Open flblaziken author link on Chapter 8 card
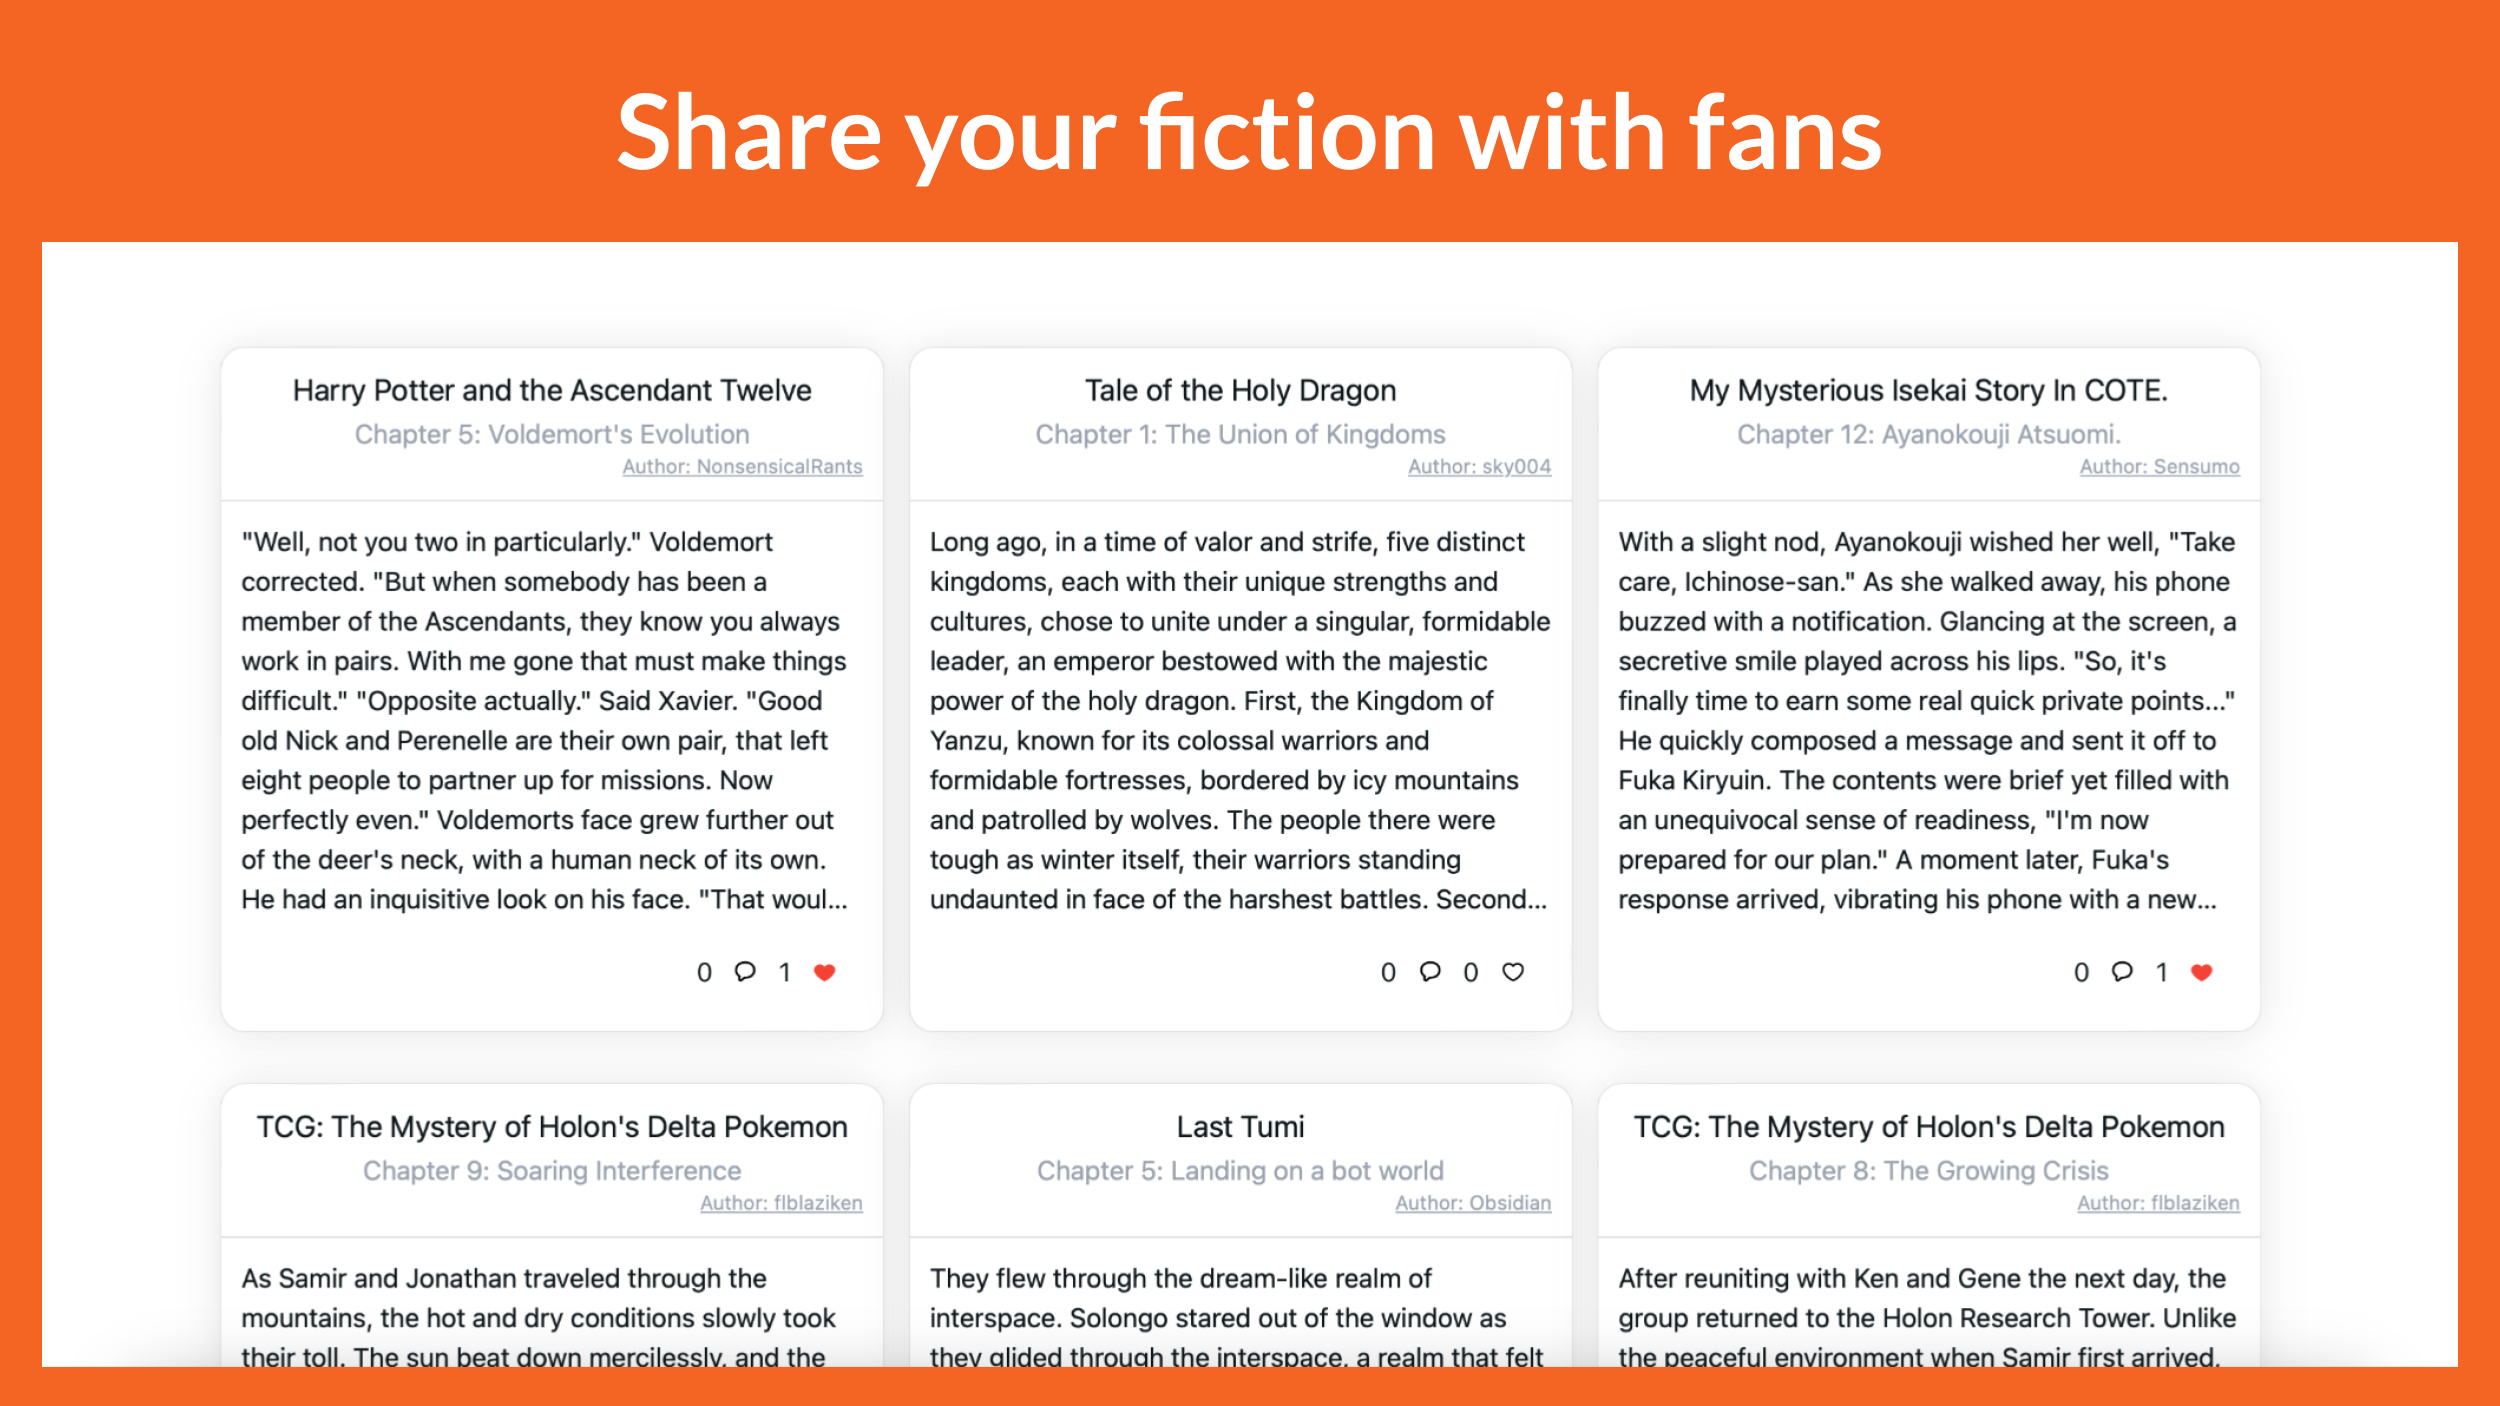Screen dimensions: 2500x1406 click(x=2158, y=1203)
